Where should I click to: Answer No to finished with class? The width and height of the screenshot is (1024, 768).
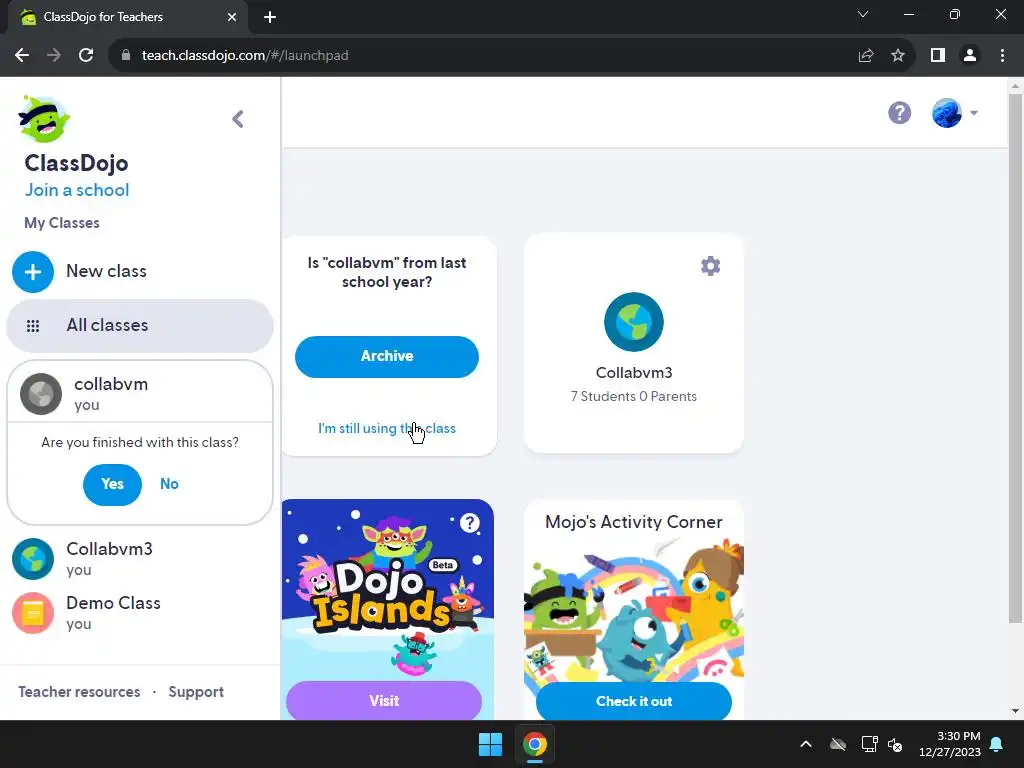(x=169, y=484)
